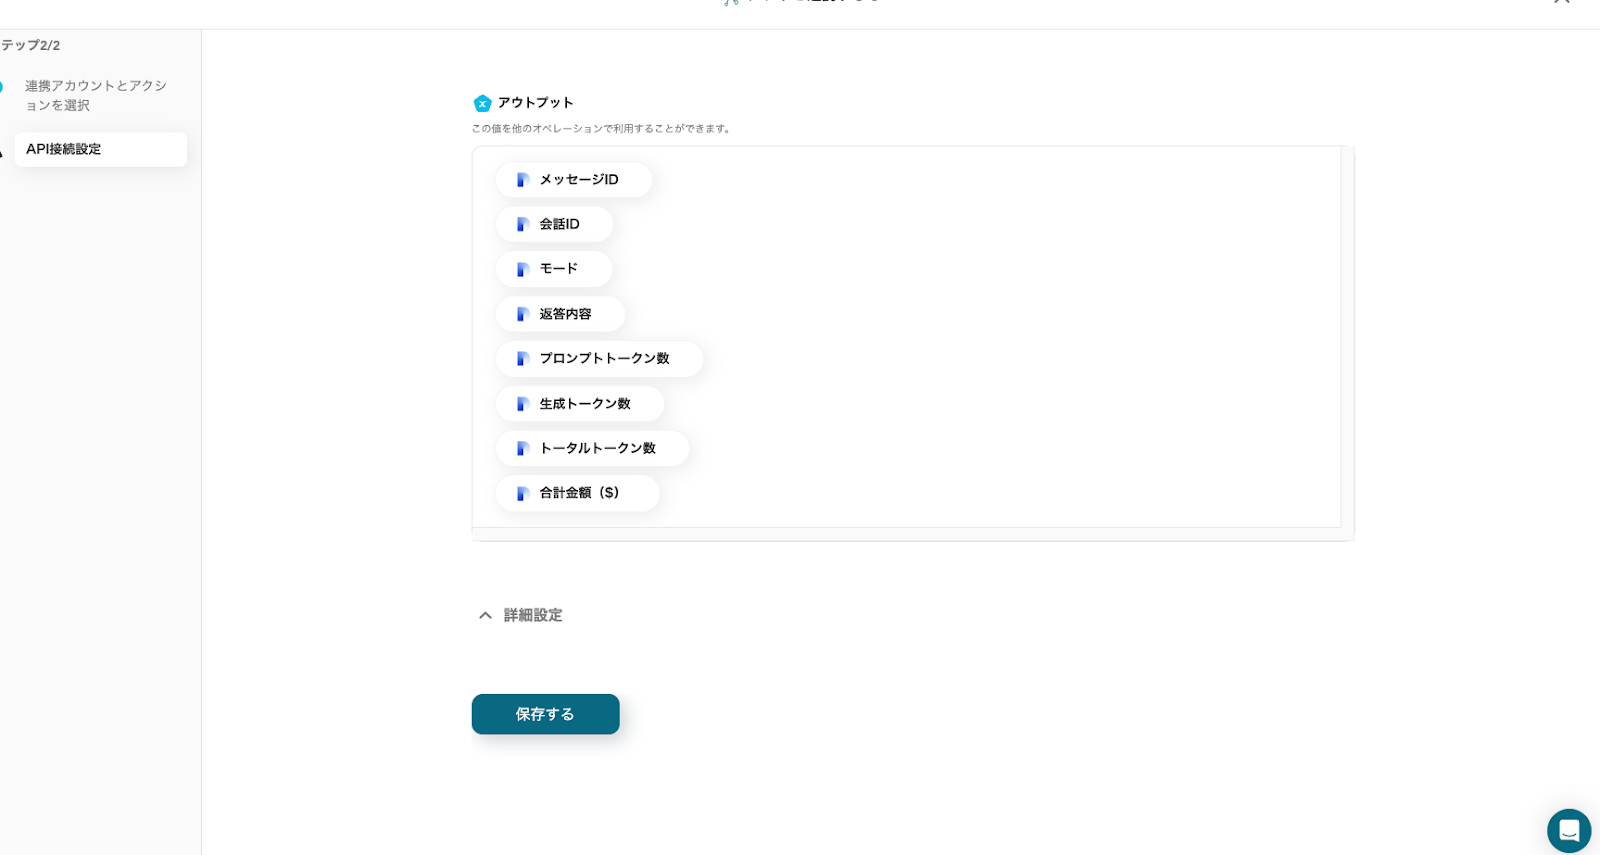The height and width of the screenshot is (855, 1600).
Task: Open the API接続設定 step
Action: point(100,149)
